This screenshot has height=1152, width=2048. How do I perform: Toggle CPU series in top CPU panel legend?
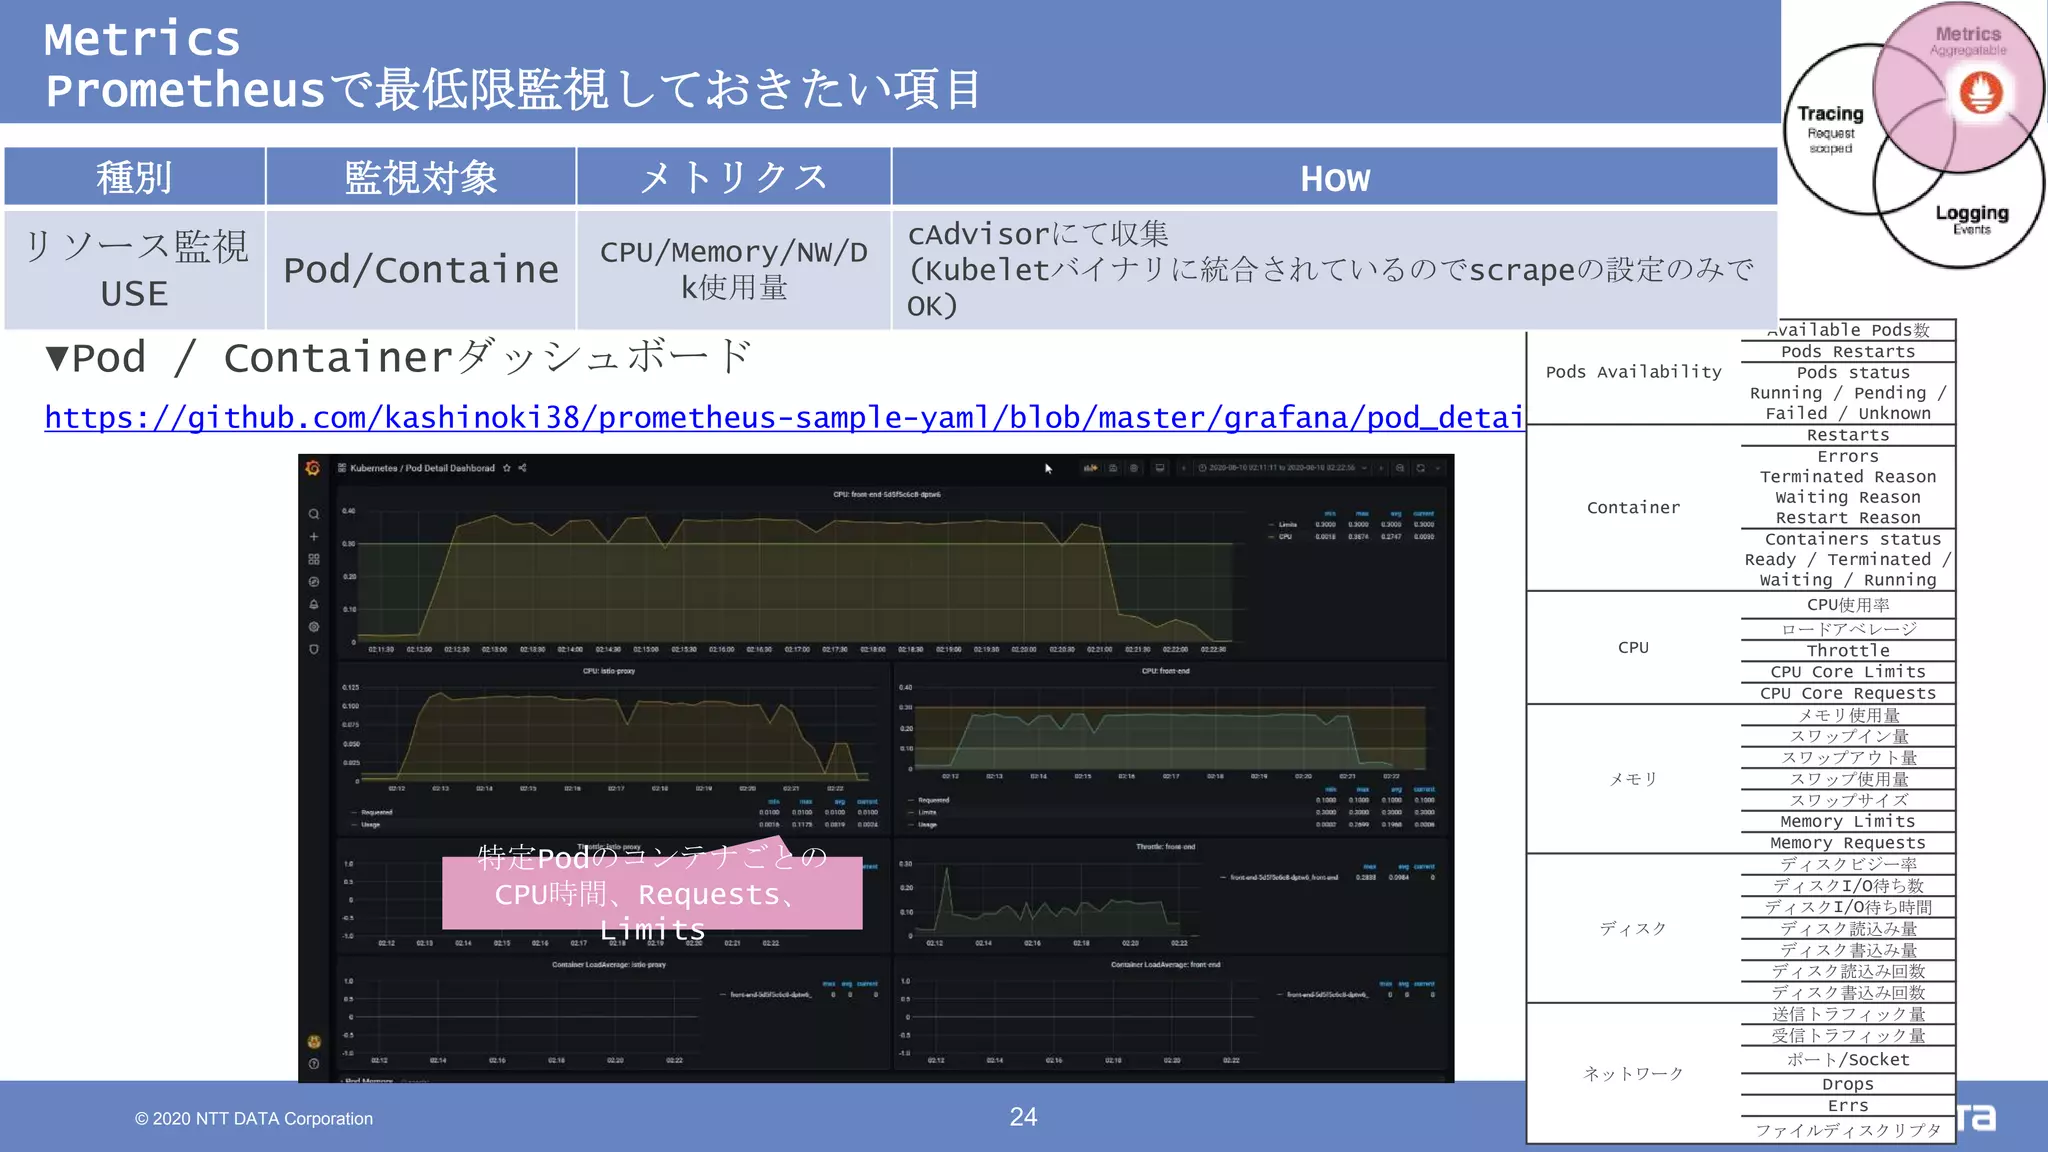pos(1286,537)
